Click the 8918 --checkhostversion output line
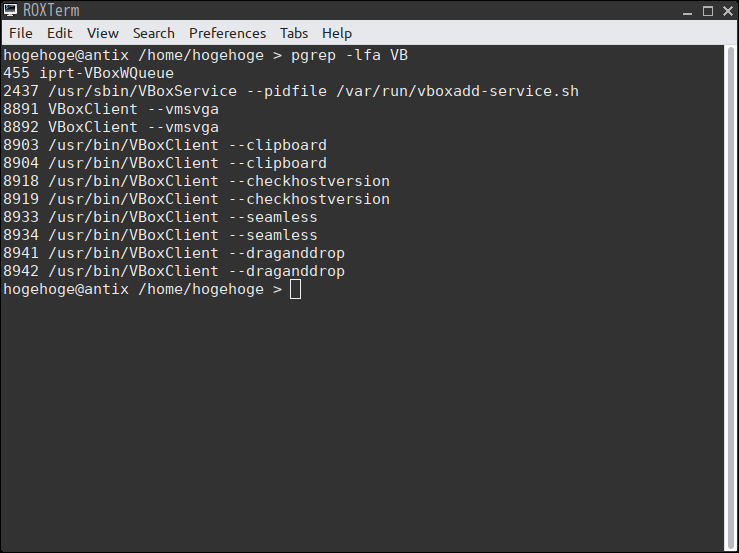The width and height of the screenshot is (739, 553). (x=197, y=181)
